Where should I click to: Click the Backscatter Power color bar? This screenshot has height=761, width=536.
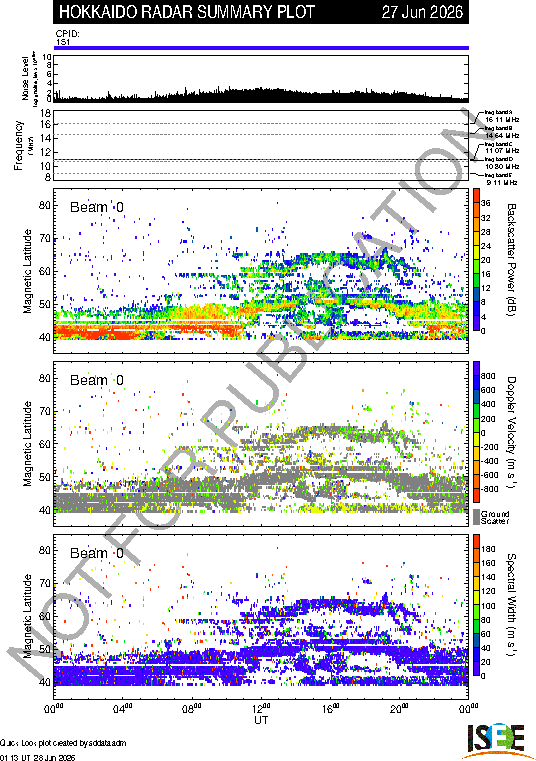pyautogui.click(x=476, y=260)
